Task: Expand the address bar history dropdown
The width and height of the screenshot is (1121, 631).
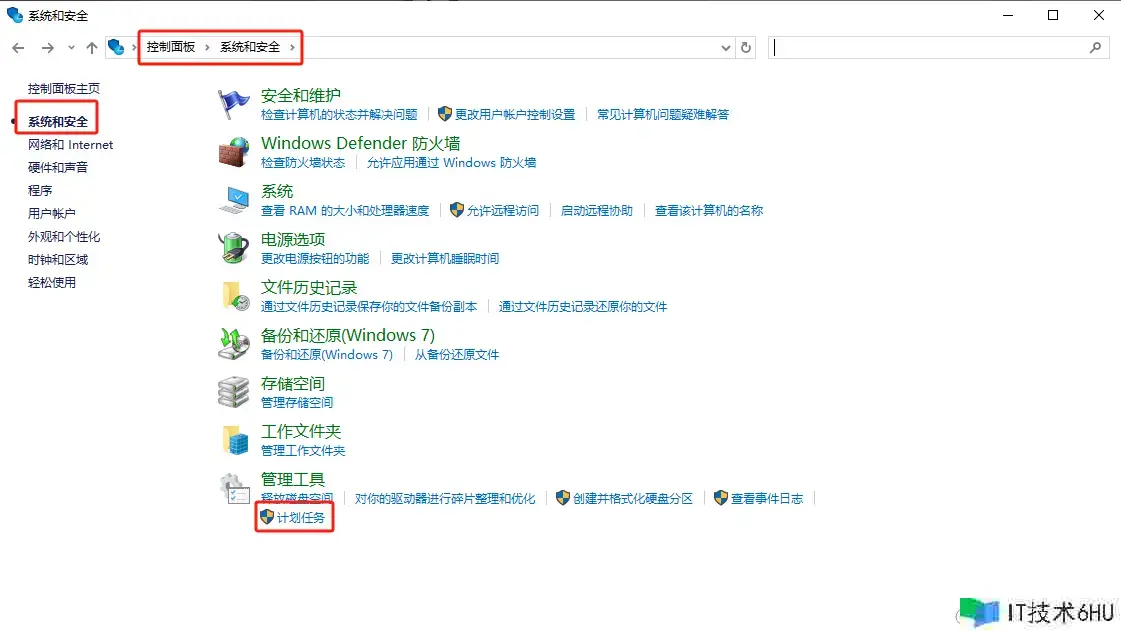Action: click(726, 48)
